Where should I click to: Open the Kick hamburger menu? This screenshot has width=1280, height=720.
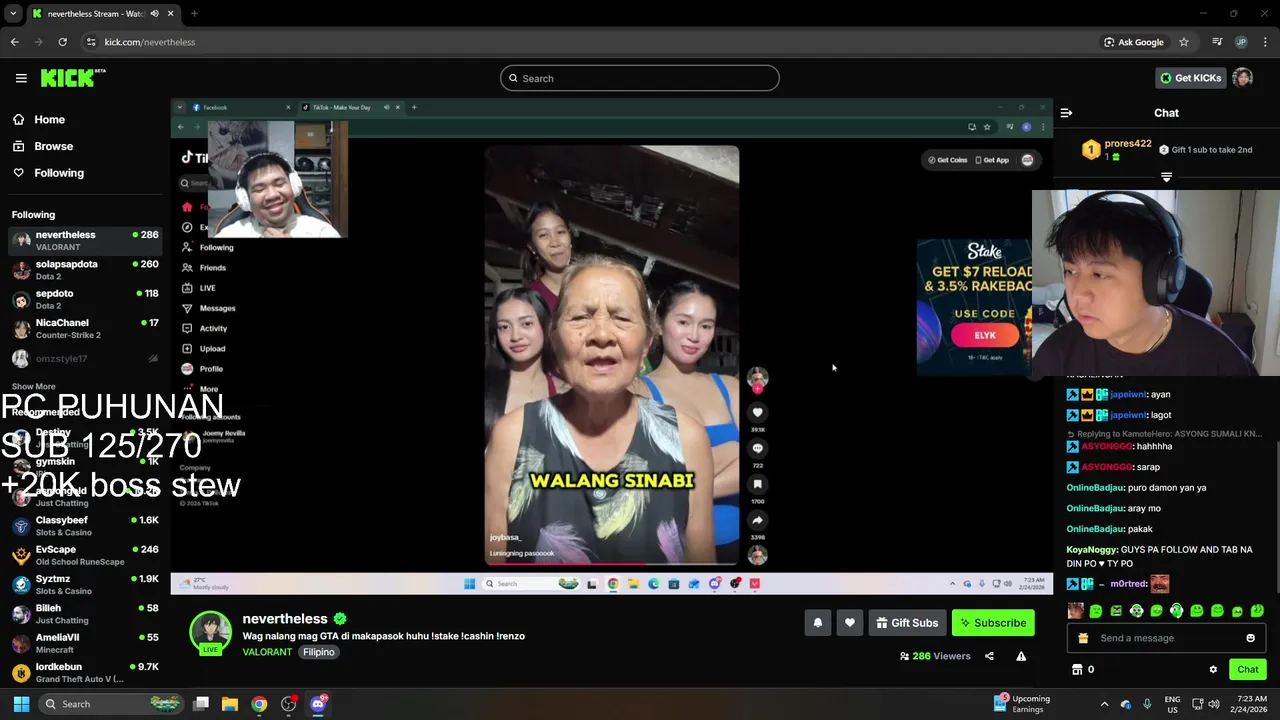21,78
